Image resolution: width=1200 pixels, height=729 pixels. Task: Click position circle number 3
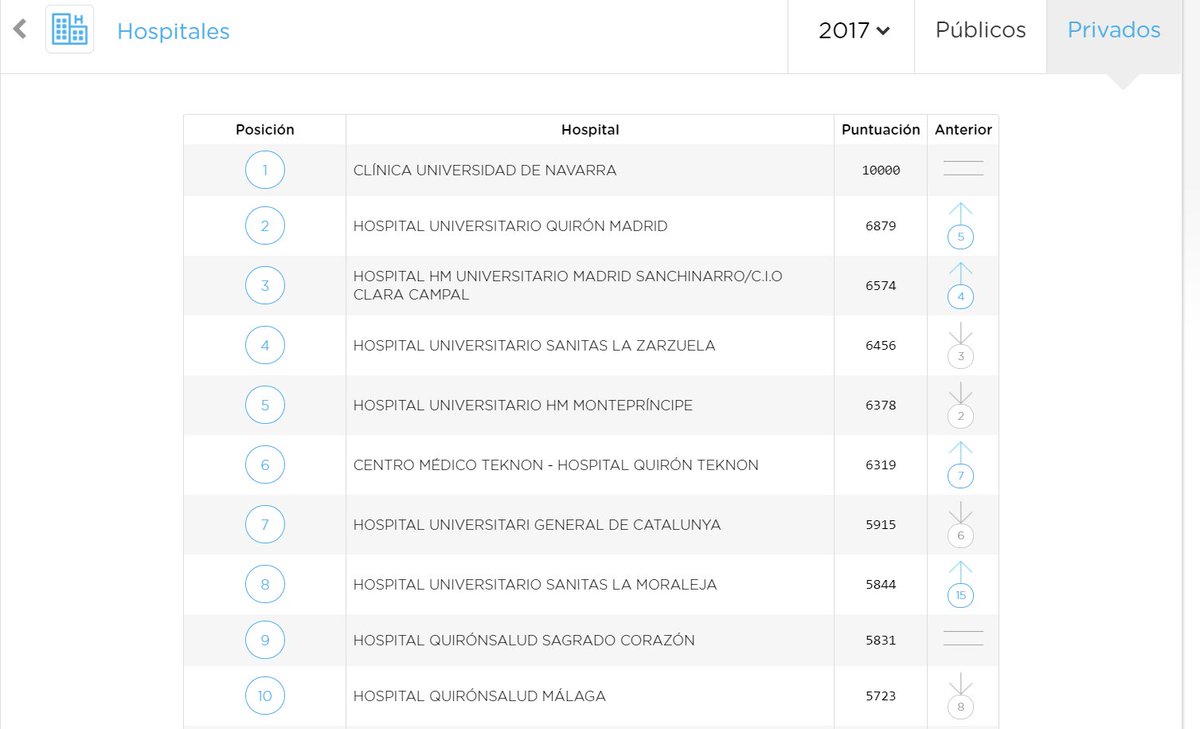pyautogui.click(x=265, y=285)
